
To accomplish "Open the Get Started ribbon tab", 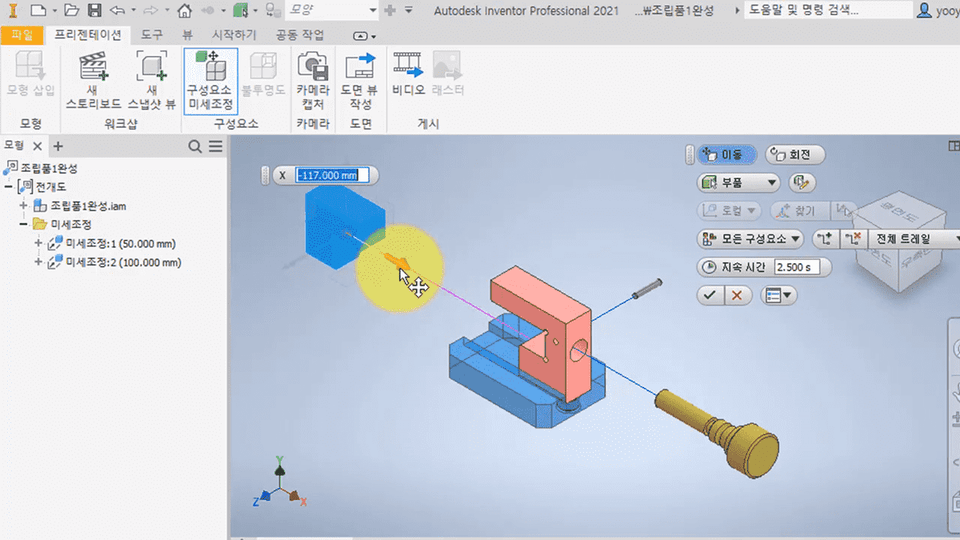I will (234, 35).
